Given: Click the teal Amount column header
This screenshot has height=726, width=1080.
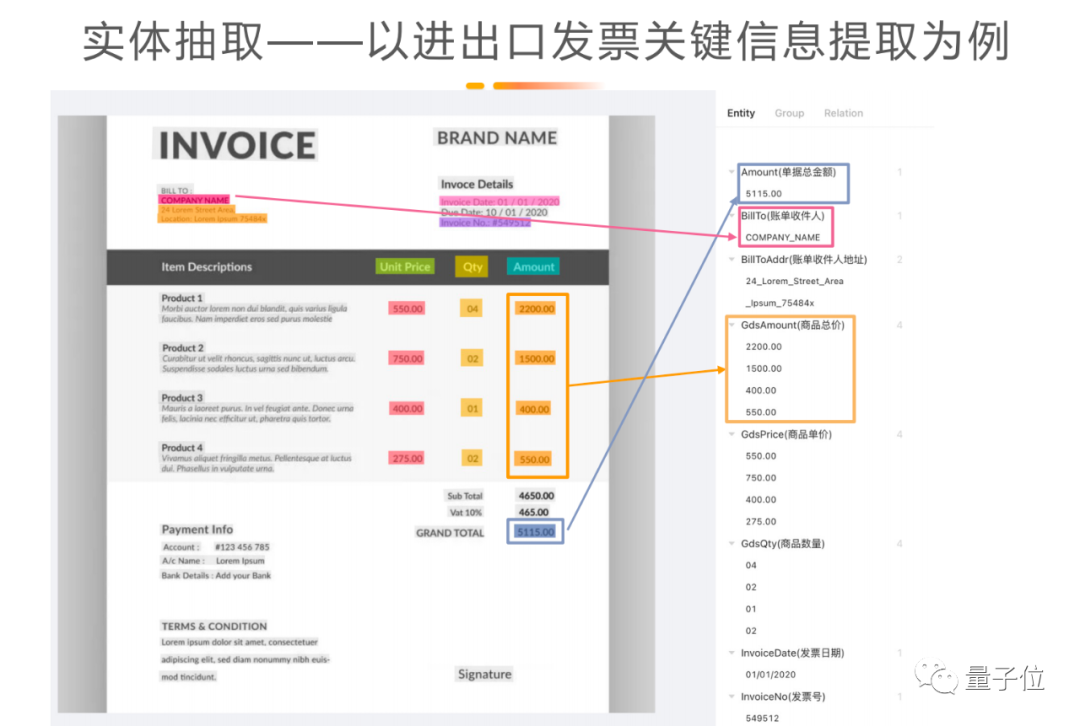Looking at the screenshot, I should 533,267.
